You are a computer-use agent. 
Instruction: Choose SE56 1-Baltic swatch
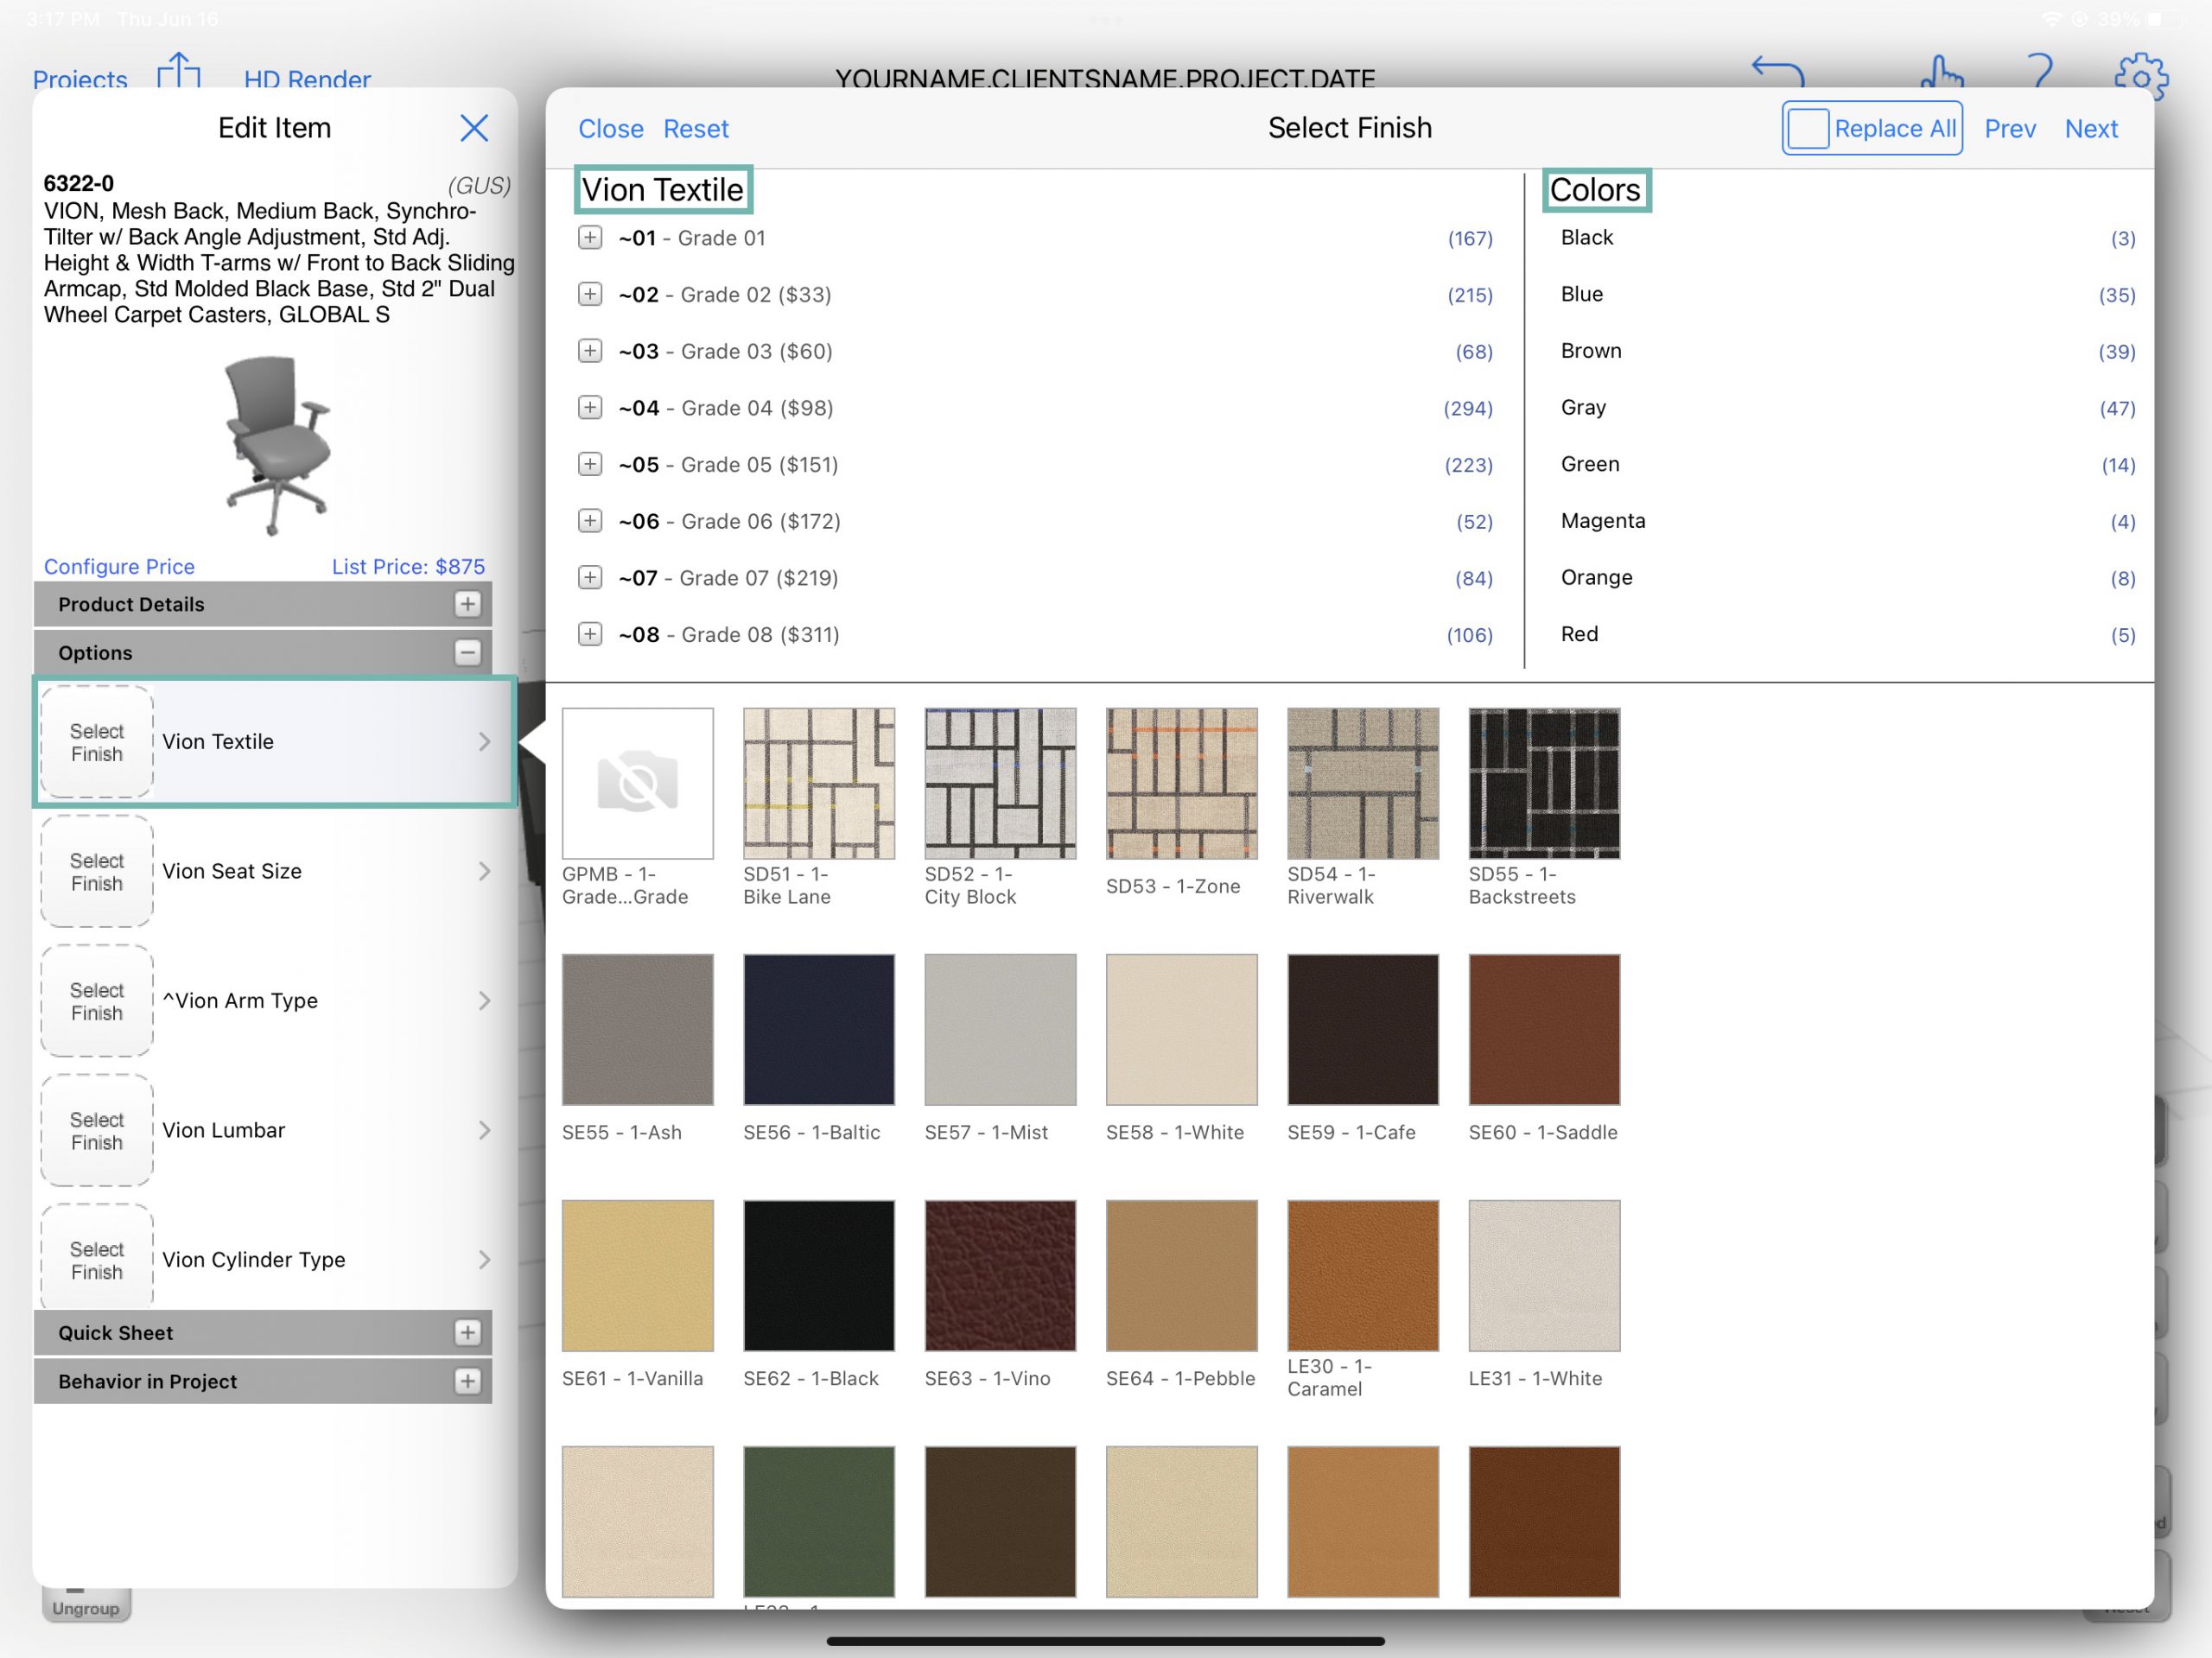pos(819,1030)
